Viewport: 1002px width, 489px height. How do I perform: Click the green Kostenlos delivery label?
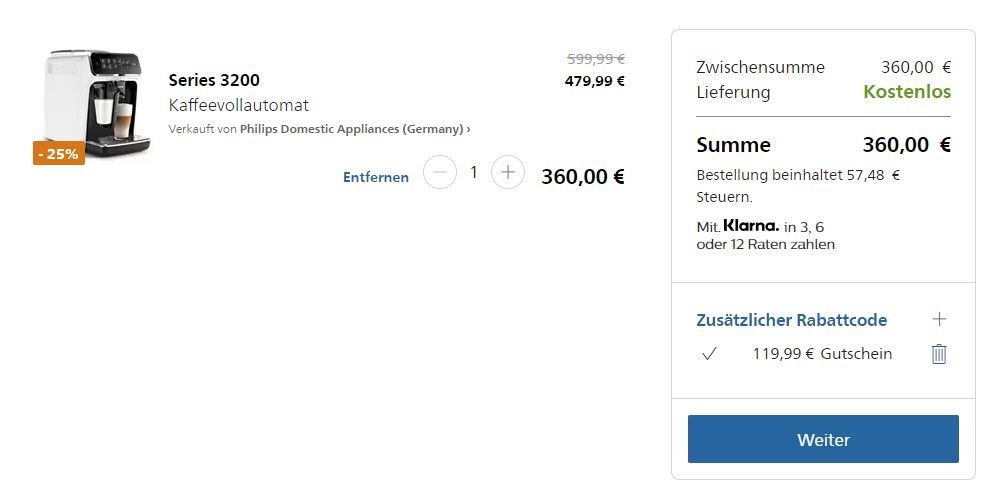(907, 91)
